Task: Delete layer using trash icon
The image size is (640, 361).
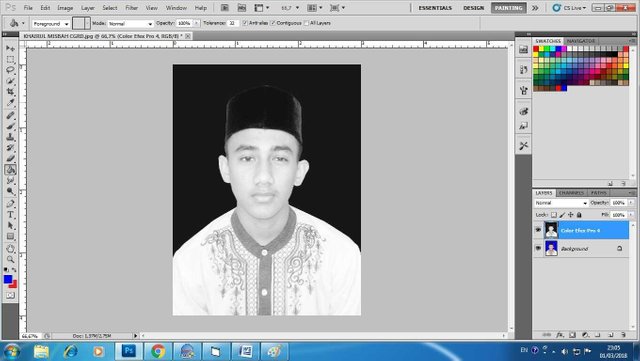Action: [x=623, y=335]
